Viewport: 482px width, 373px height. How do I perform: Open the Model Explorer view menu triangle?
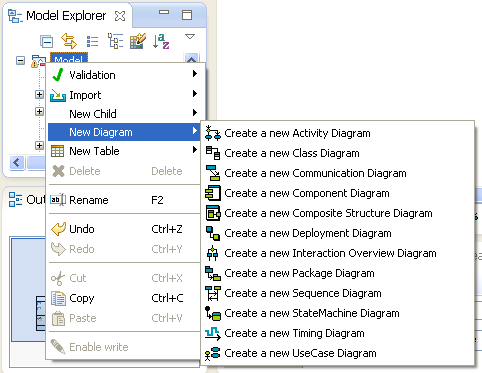[190, 36]
